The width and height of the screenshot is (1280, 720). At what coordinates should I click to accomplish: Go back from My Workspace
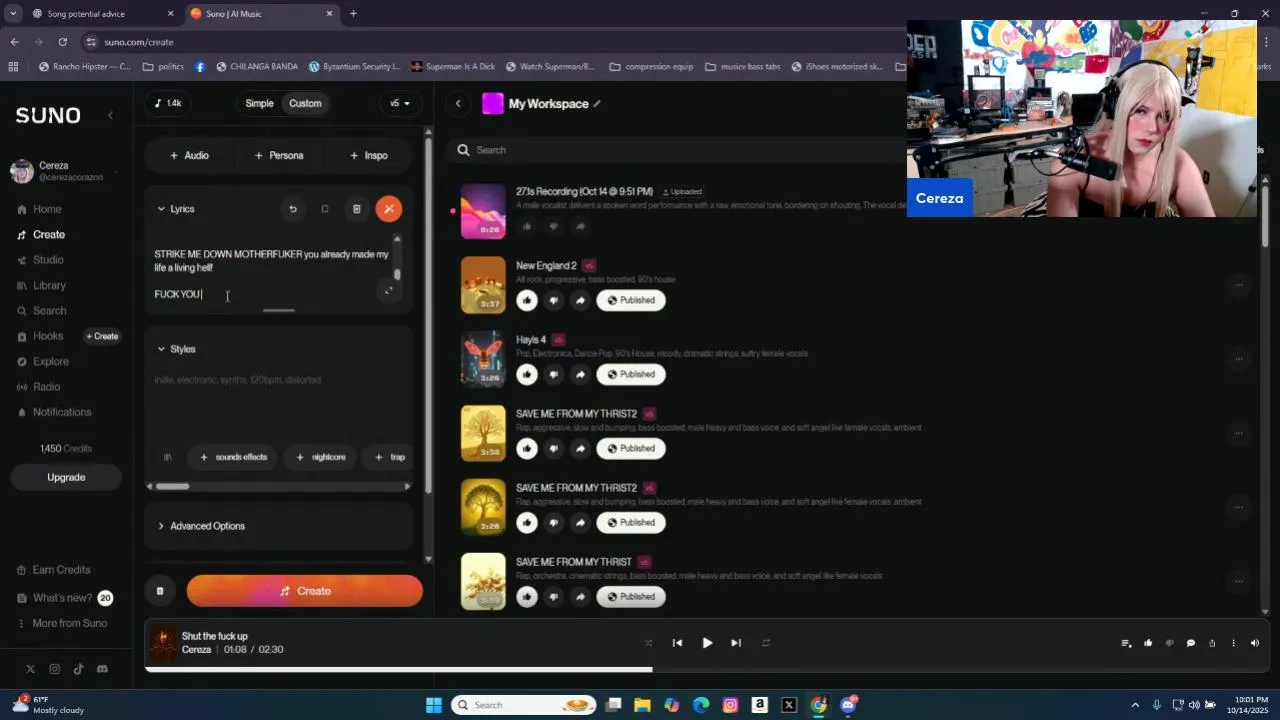coord(458,103)
